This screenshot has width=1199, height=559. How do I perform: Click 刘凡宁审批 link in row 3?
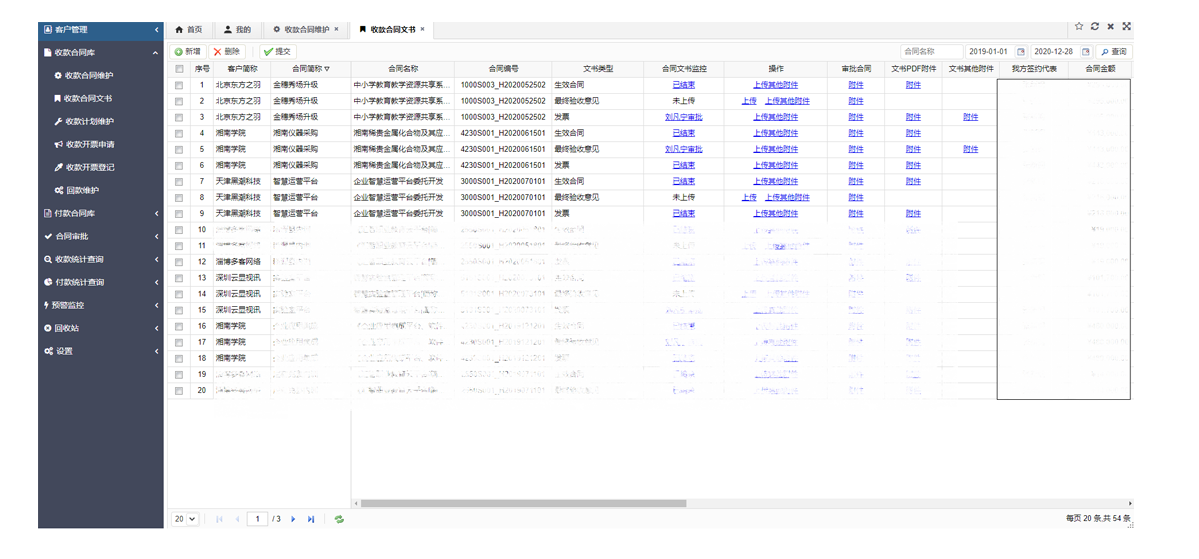pos(684,117)
